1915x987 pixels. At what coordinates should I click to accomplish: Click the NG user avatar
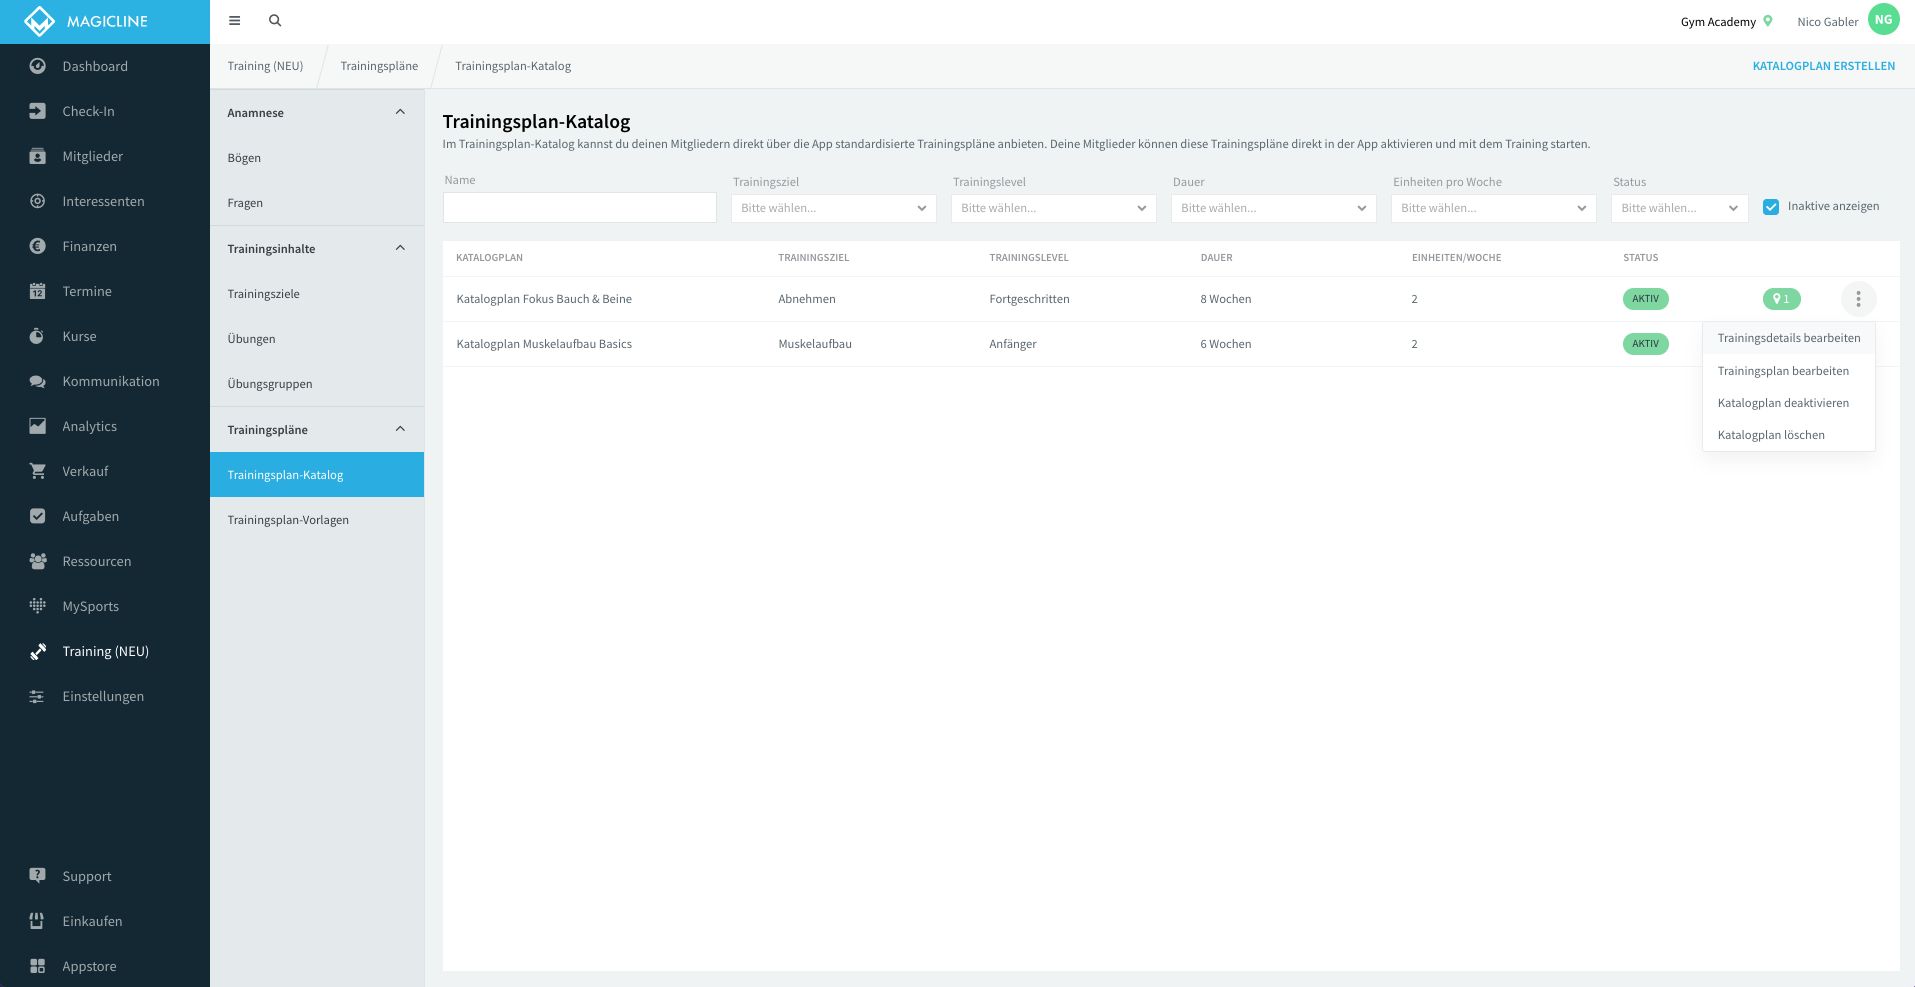coord(1883,20)
